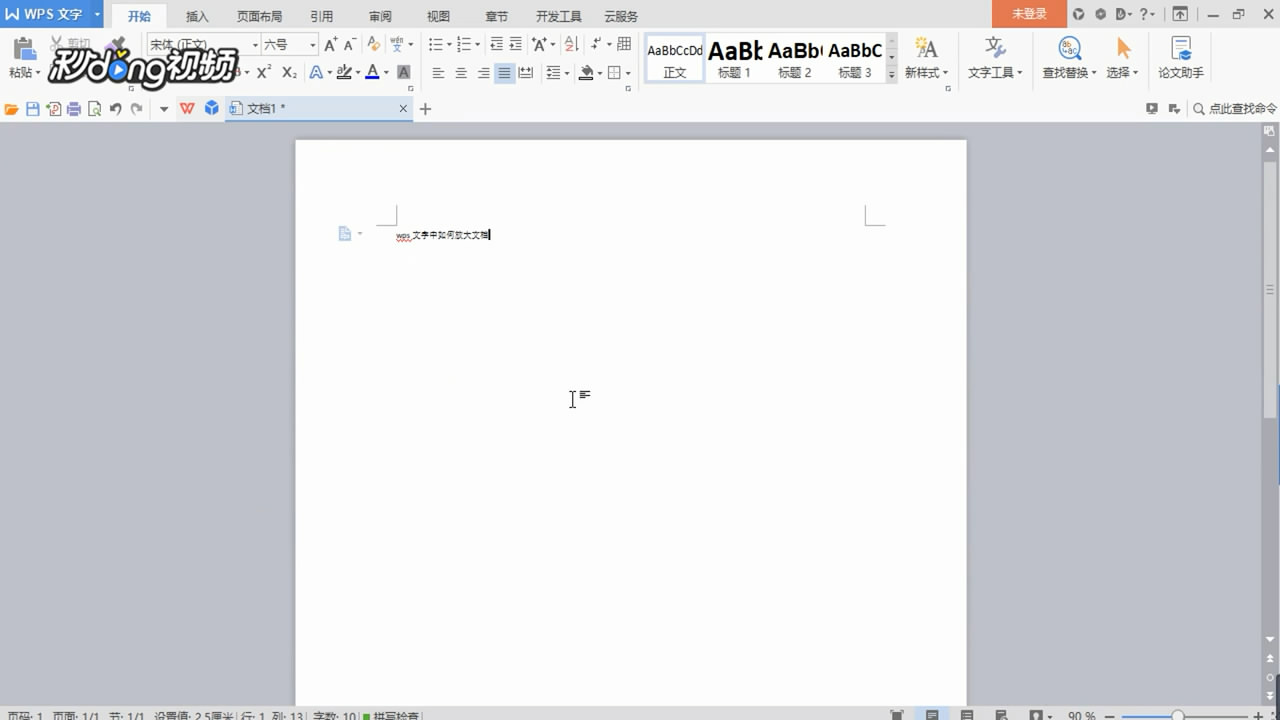The height and width of the screenshot is (720, 1280).
Task: Click the red WPS home icon next to tabs
Action: [x=187, y=109]
